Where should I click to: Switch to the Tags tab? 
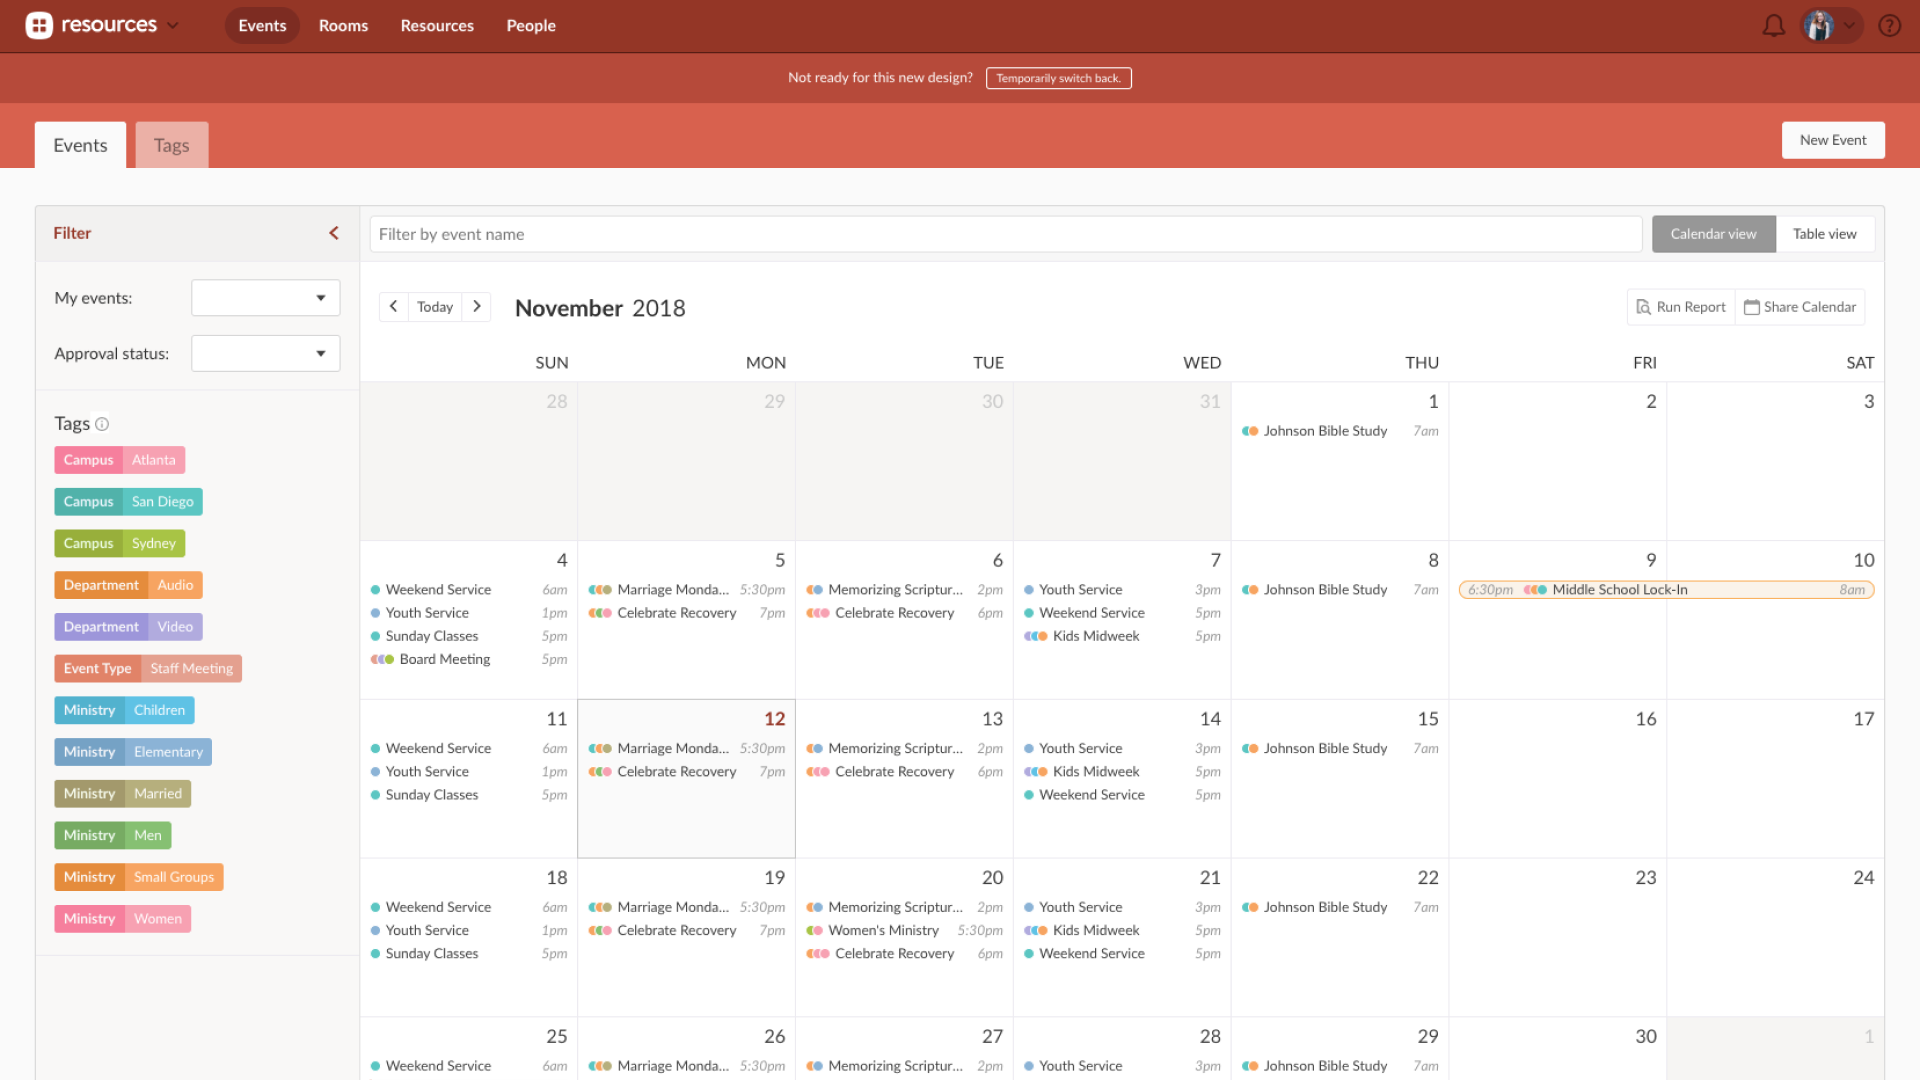171,144
